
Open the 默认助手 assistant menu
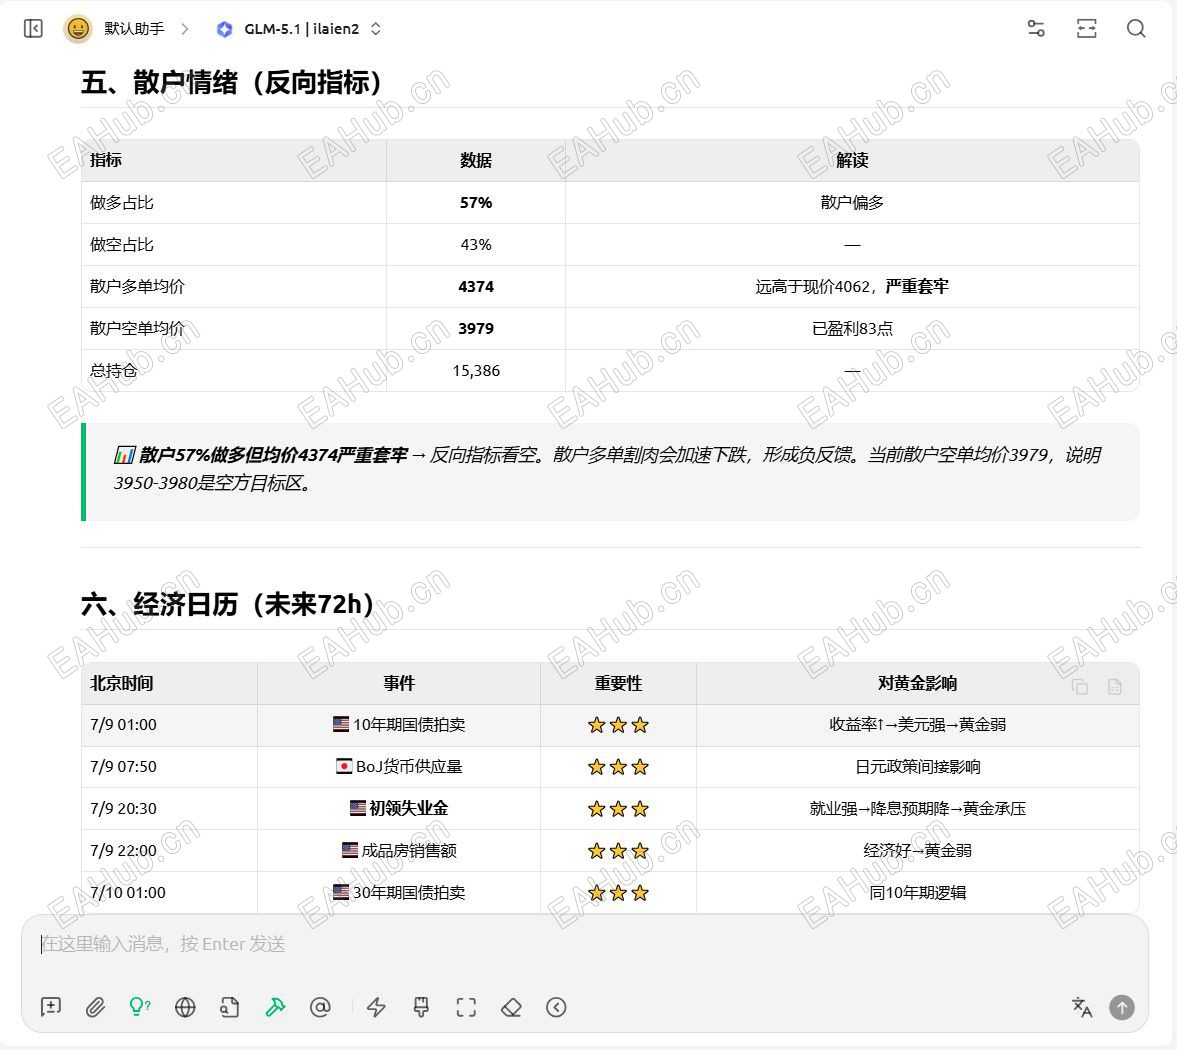[x=115, y=29]
